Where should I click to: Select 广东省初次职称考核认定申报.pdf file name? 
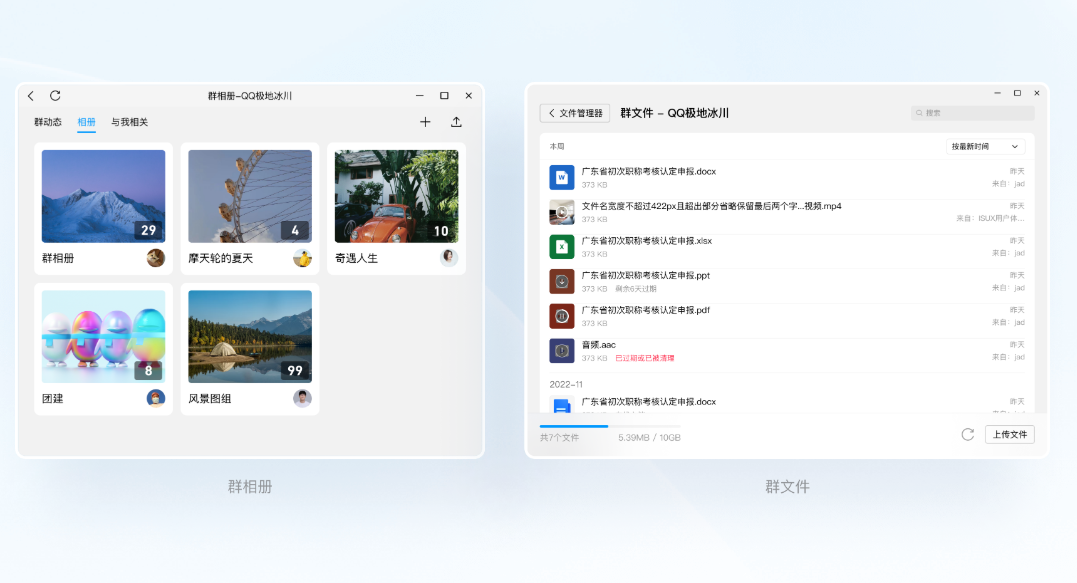point(646,310)
